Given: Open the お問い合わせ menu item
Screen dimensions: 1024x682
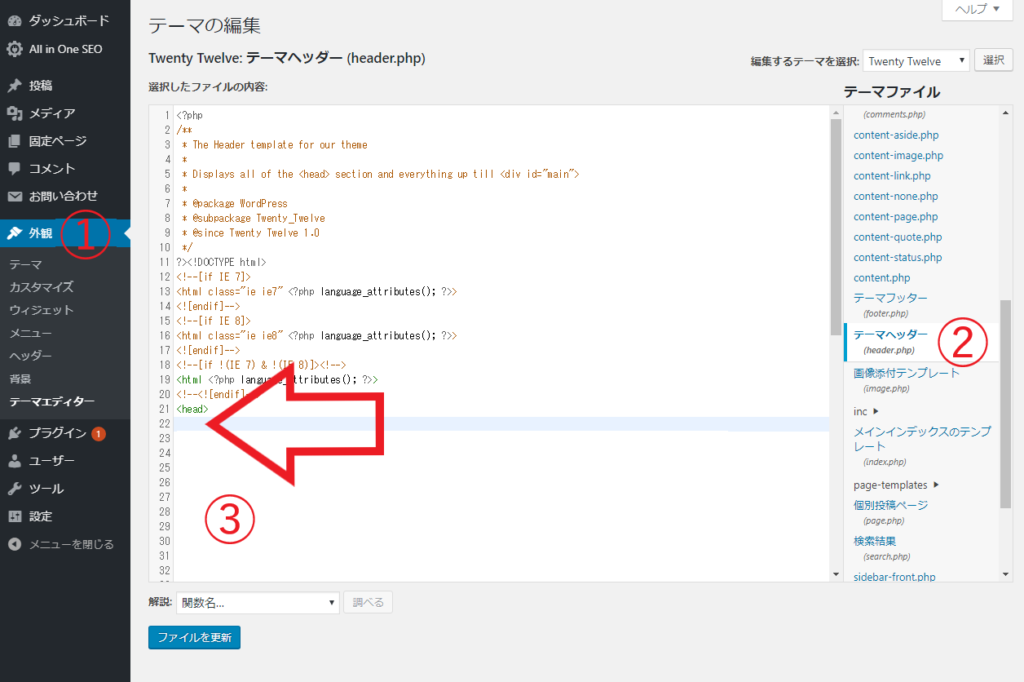Looking at the screenshot, I should tap(65, 196).
